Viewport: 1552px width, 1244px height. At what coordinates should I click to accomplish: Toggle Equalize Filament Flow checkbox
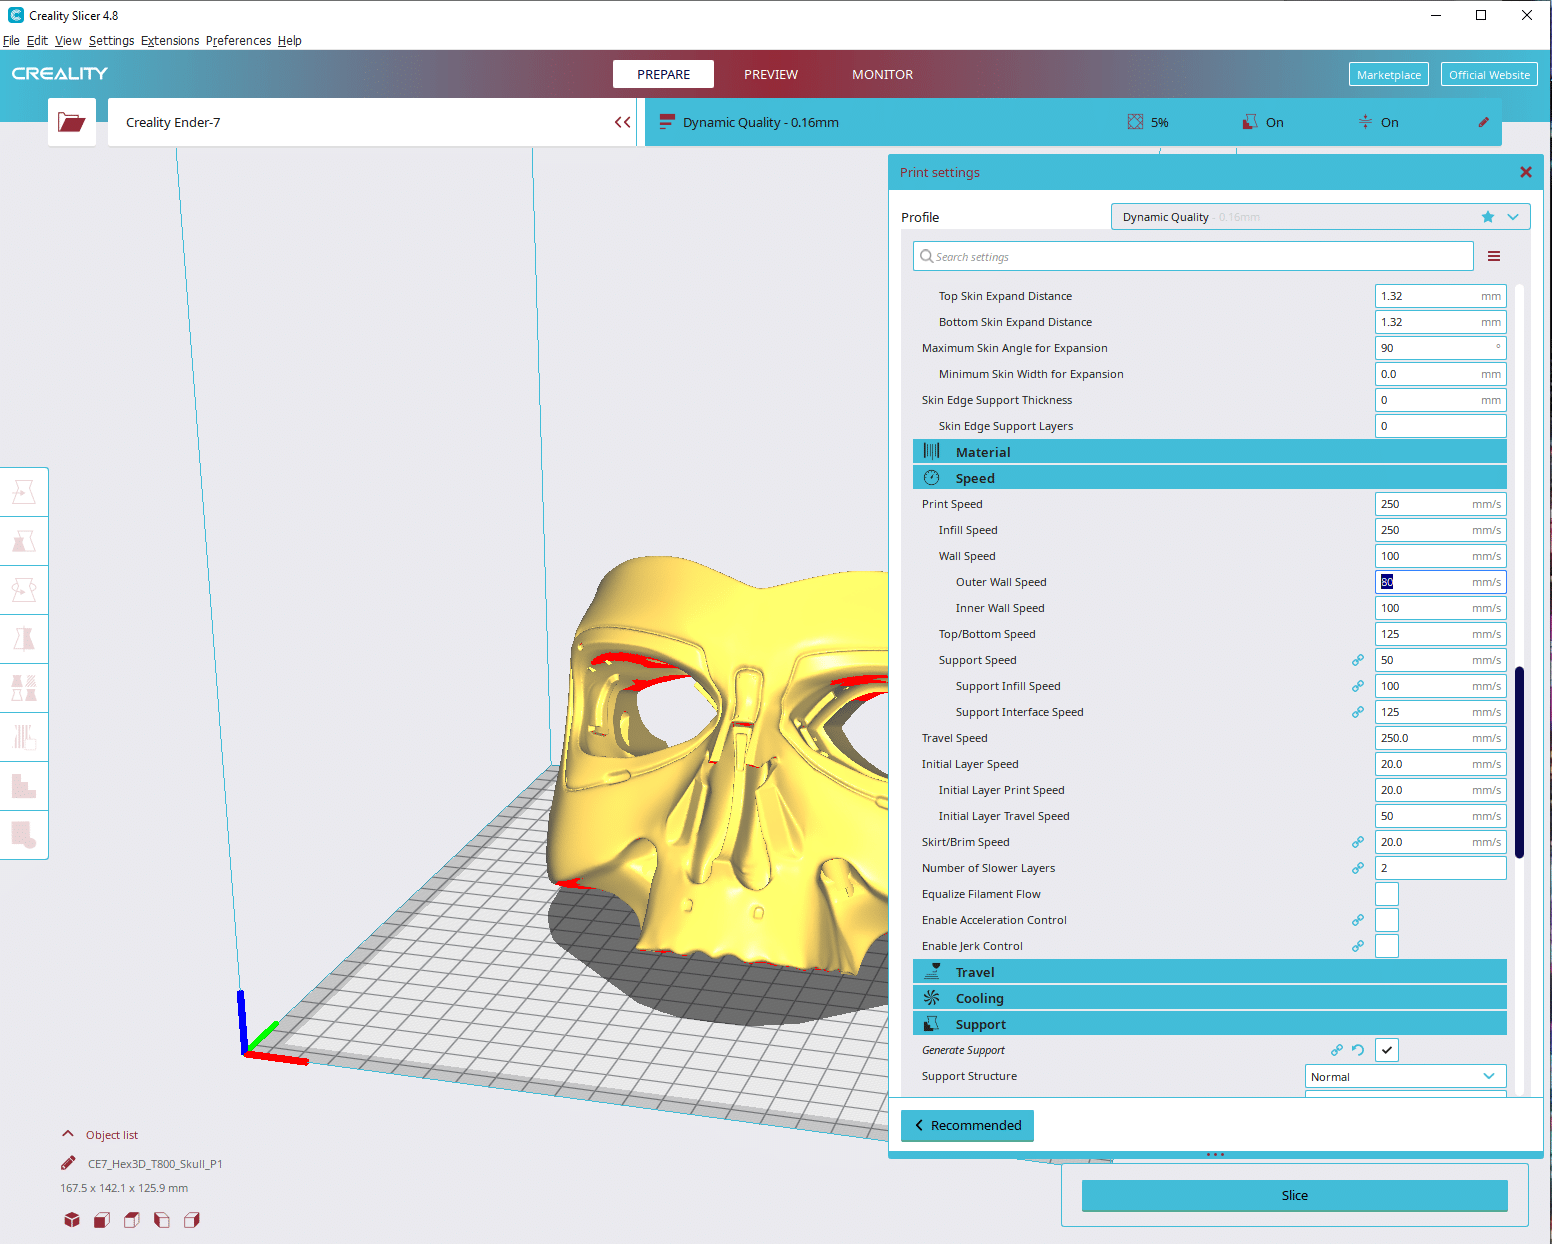coord(1387,894)
